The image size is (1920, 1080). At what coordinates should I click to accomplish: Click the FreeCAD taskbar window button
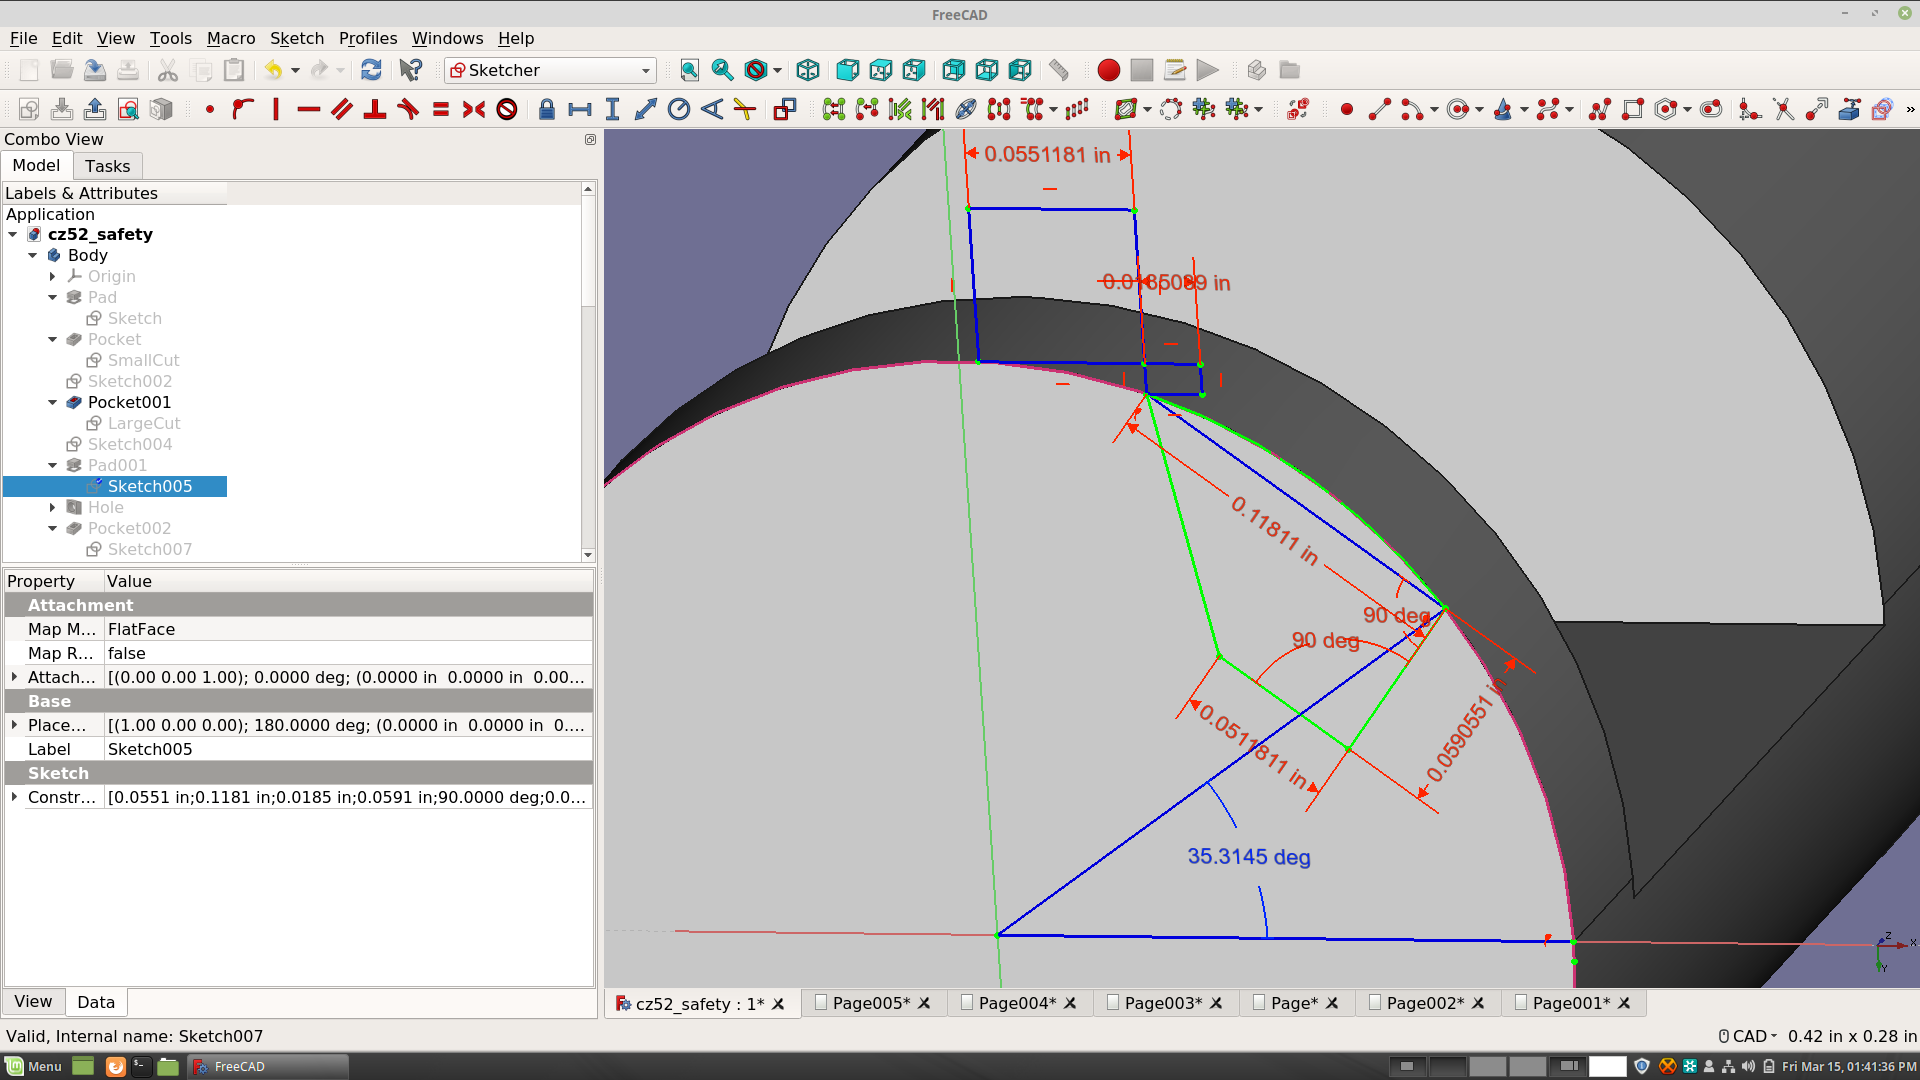(268, 1066)
